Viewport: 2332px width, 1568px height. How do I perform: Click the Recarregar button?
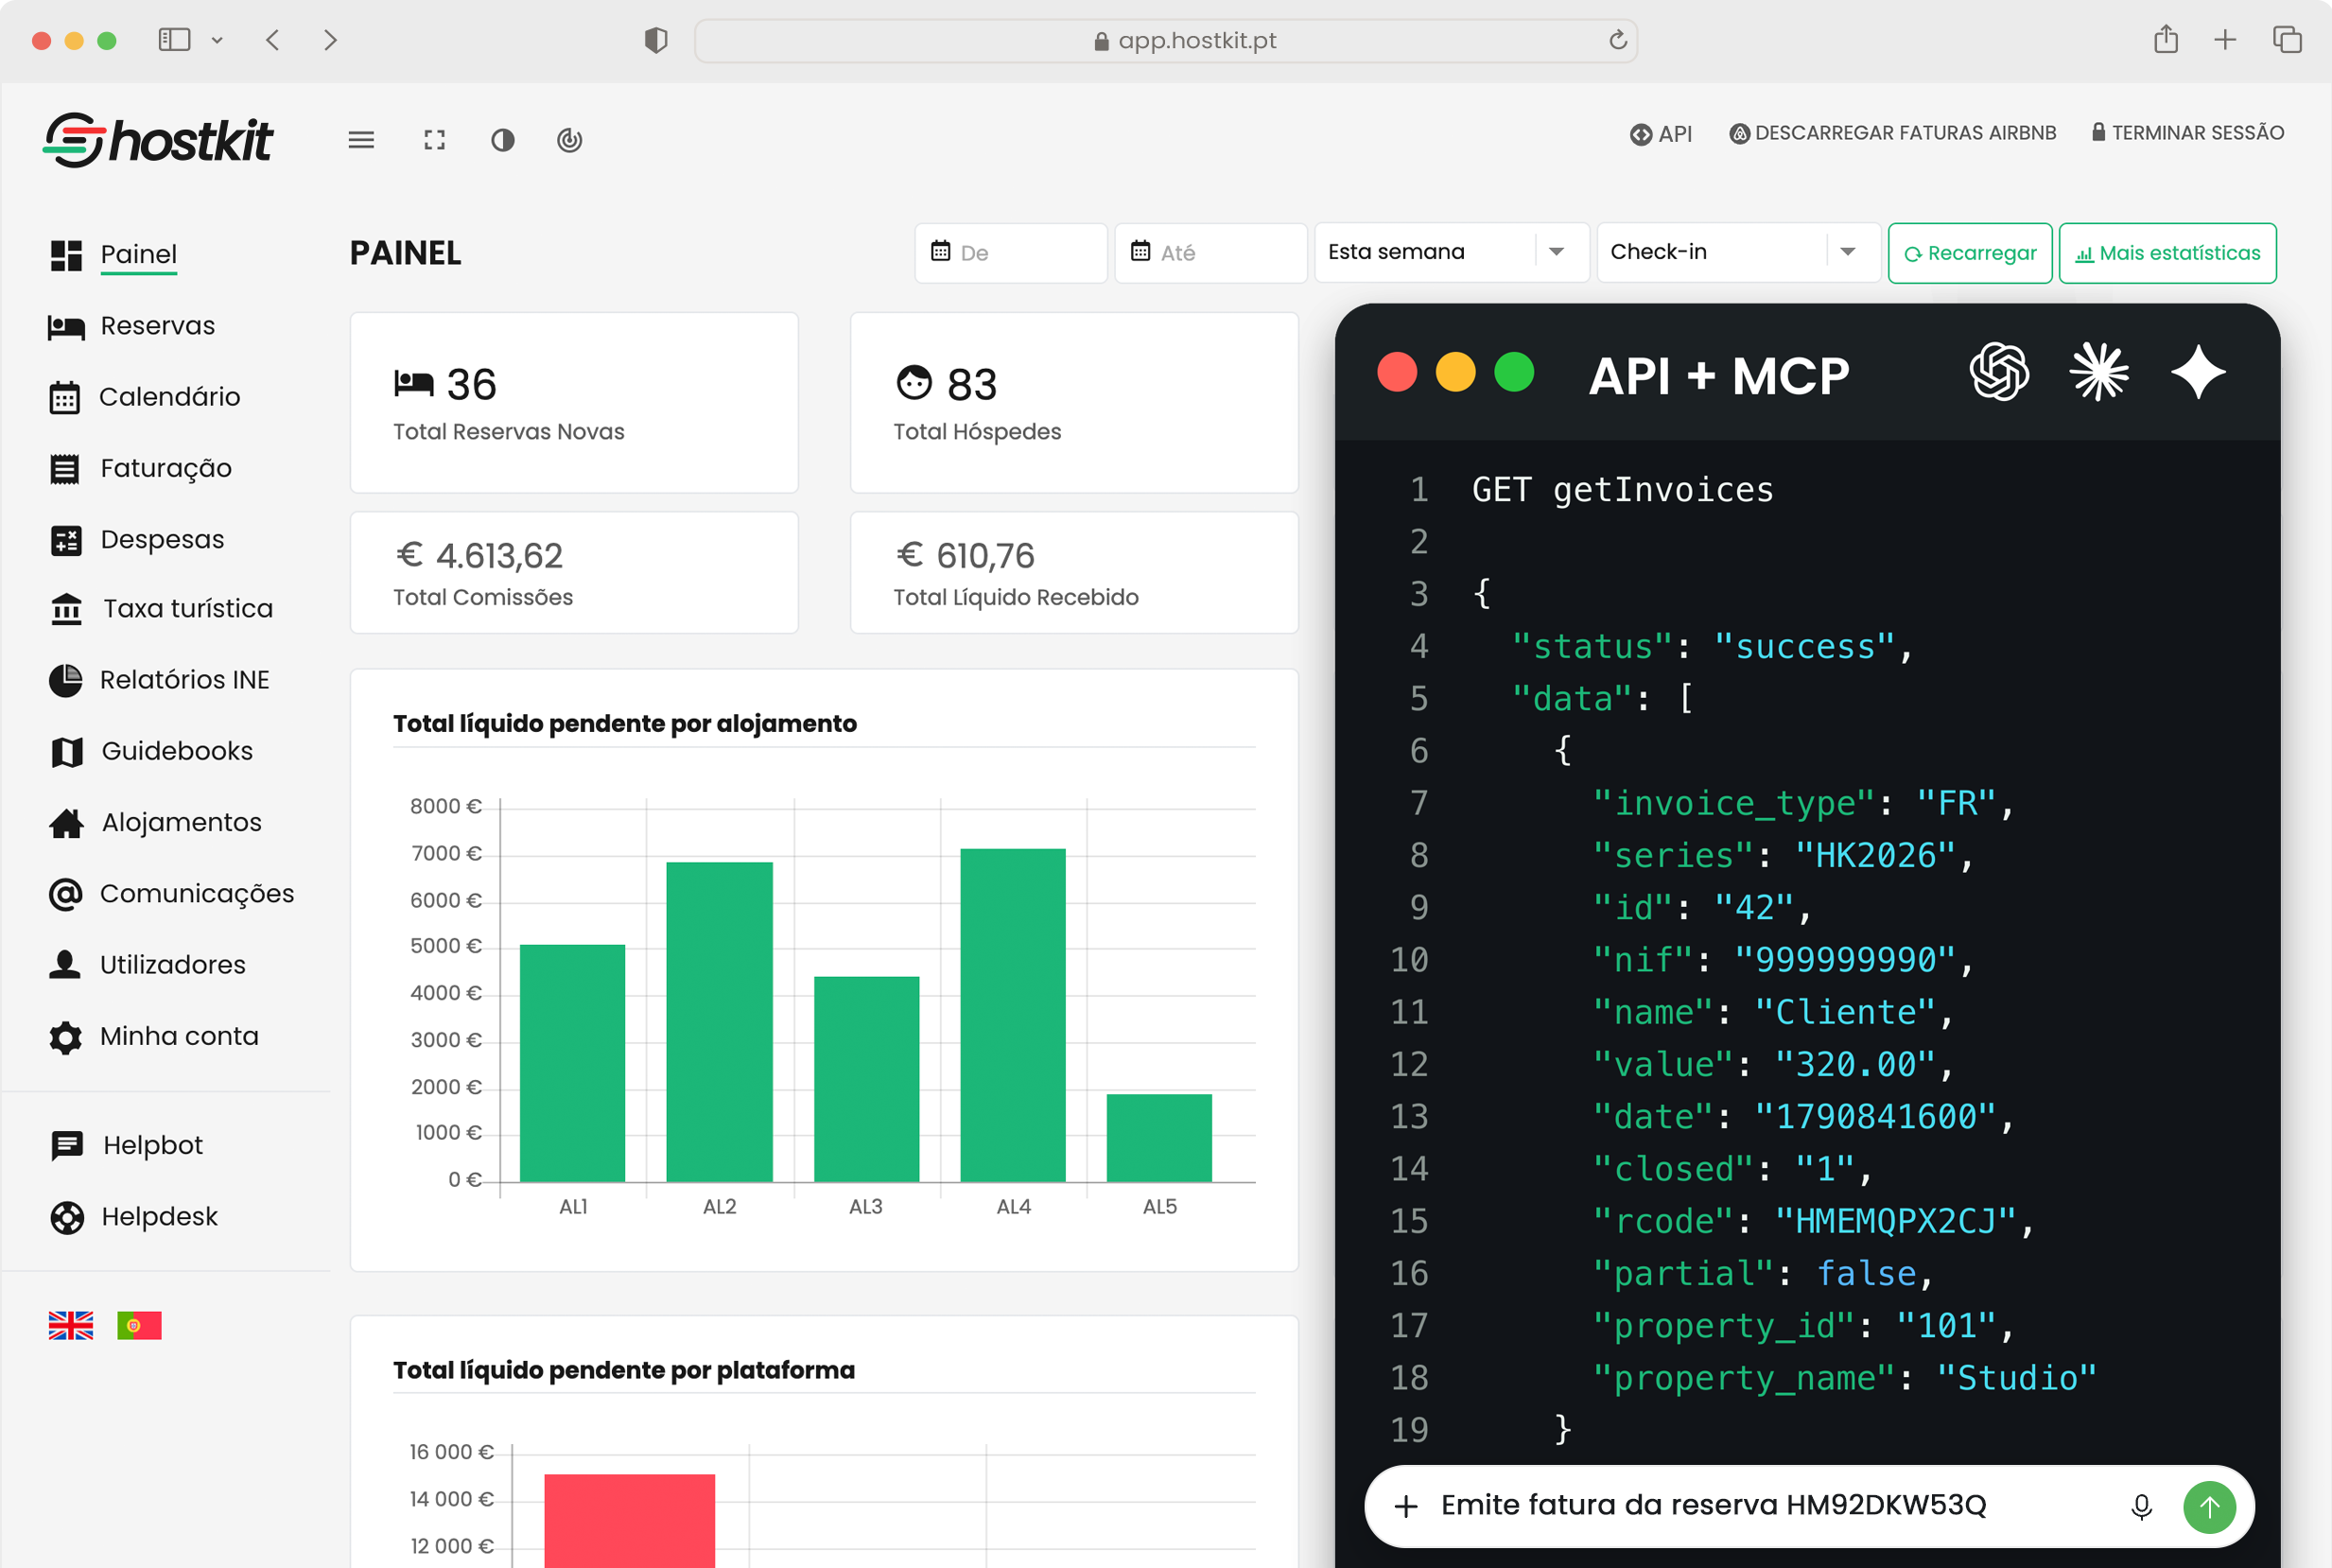point(1970,253)
